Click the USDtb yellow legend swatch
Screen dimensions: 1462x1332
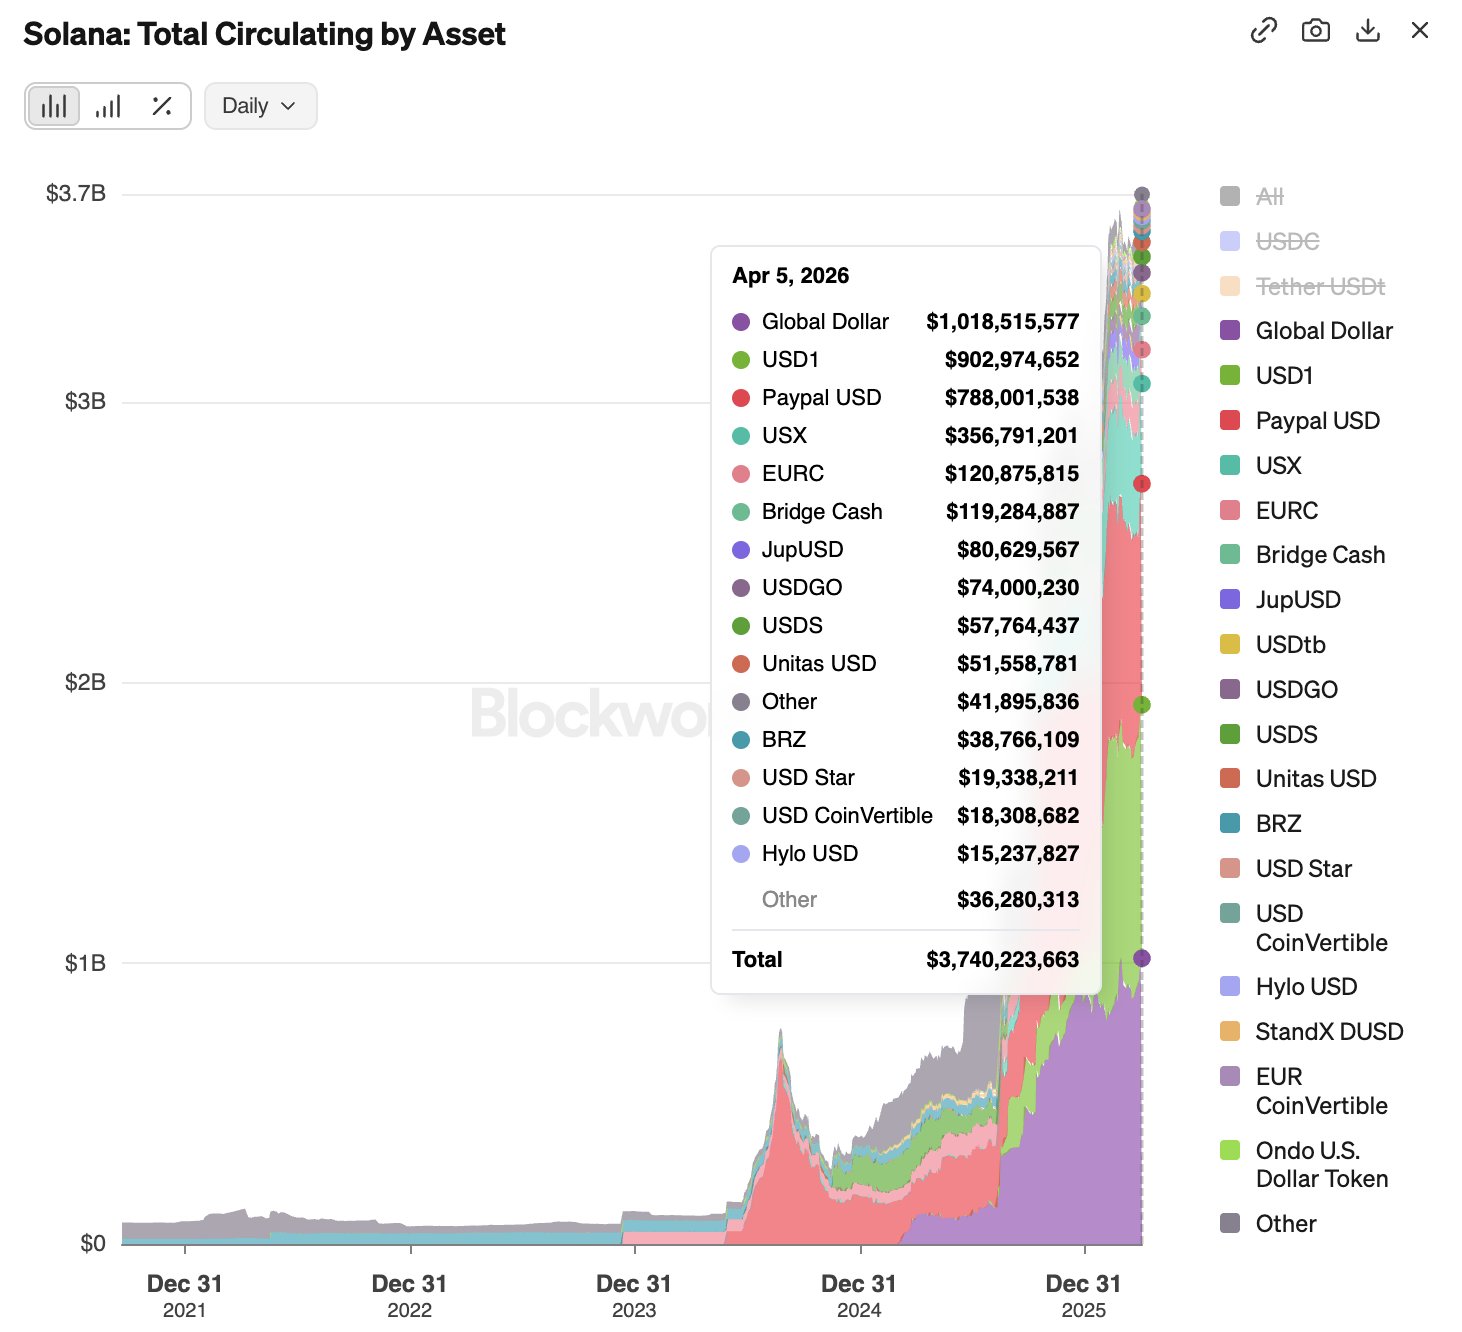[x=1231, y=645]
